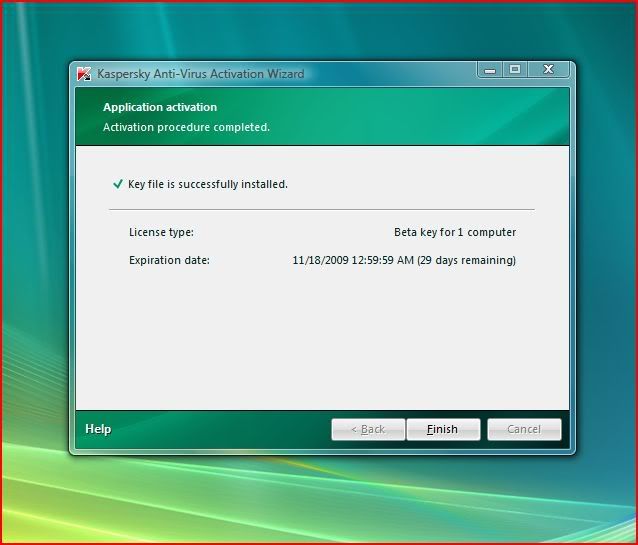Click 'Key file is successfully installed.' text
This screenshot has height=545, width=638.
208,184
